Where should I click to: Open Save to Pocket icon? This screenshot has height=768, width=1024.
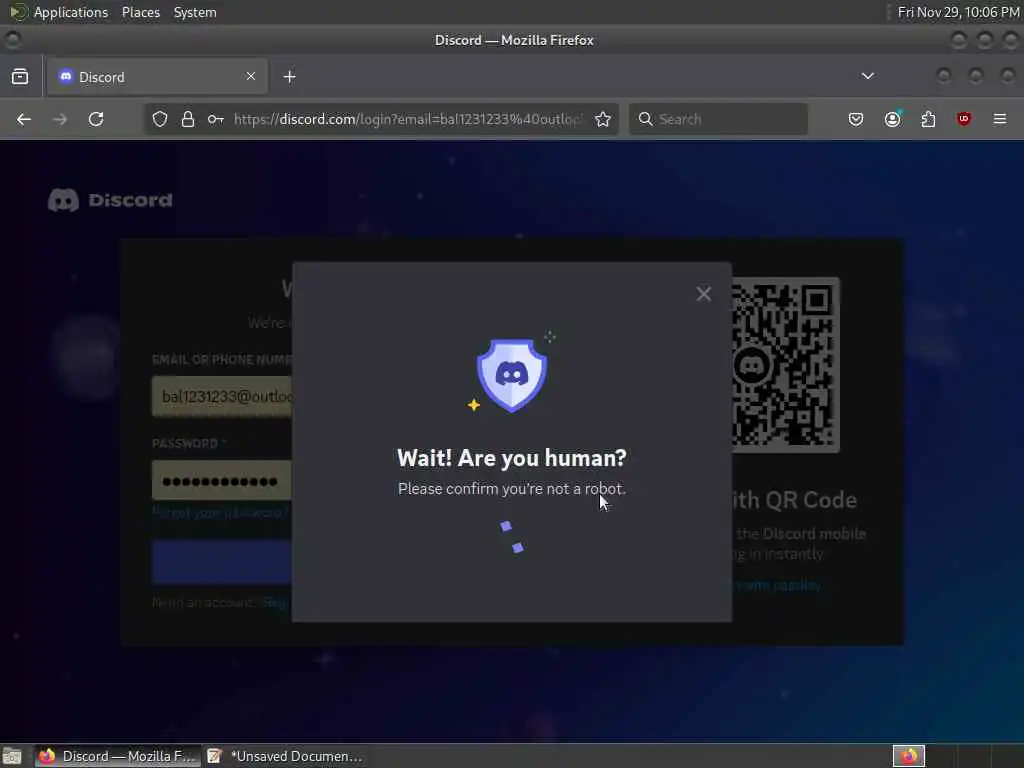point(856,119)
